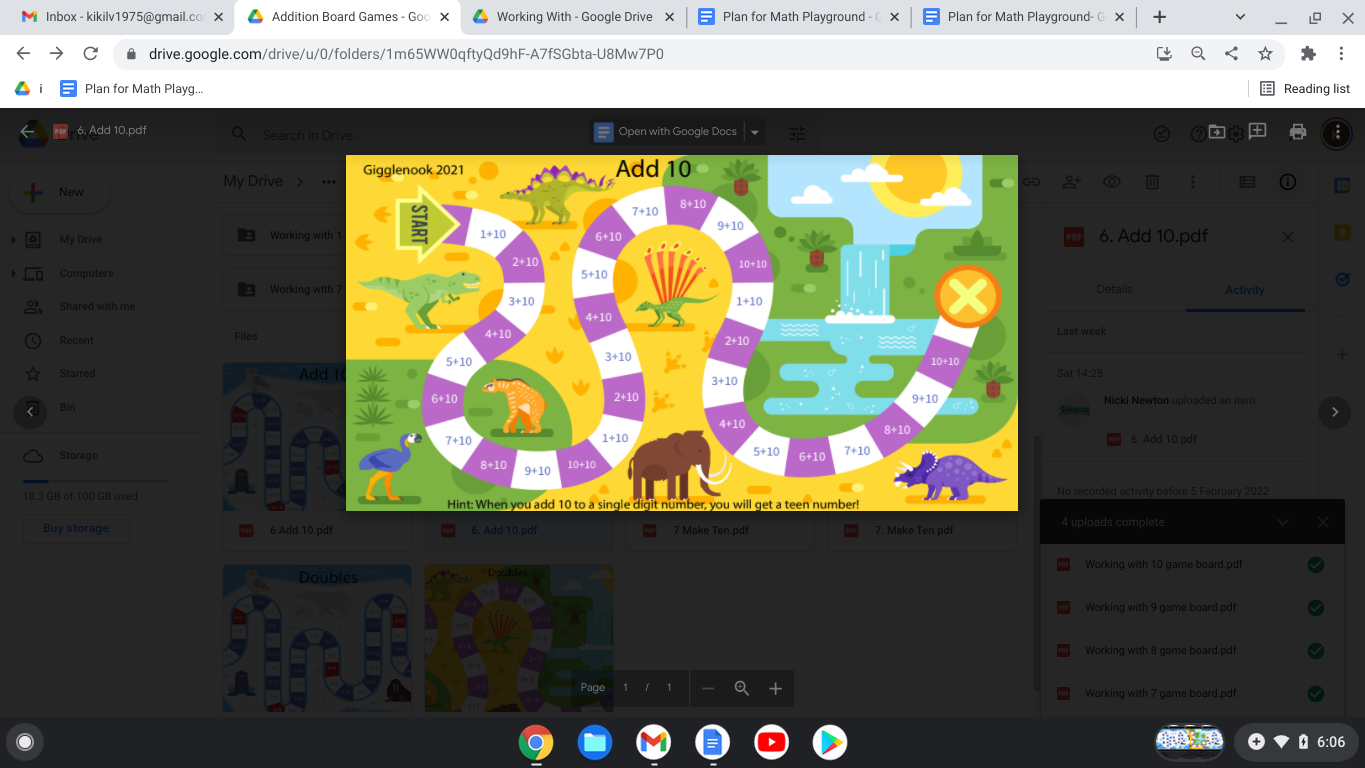This screenshot has width=1365, height=768.
Task: Click the Reading list button
Action: 1305,89
